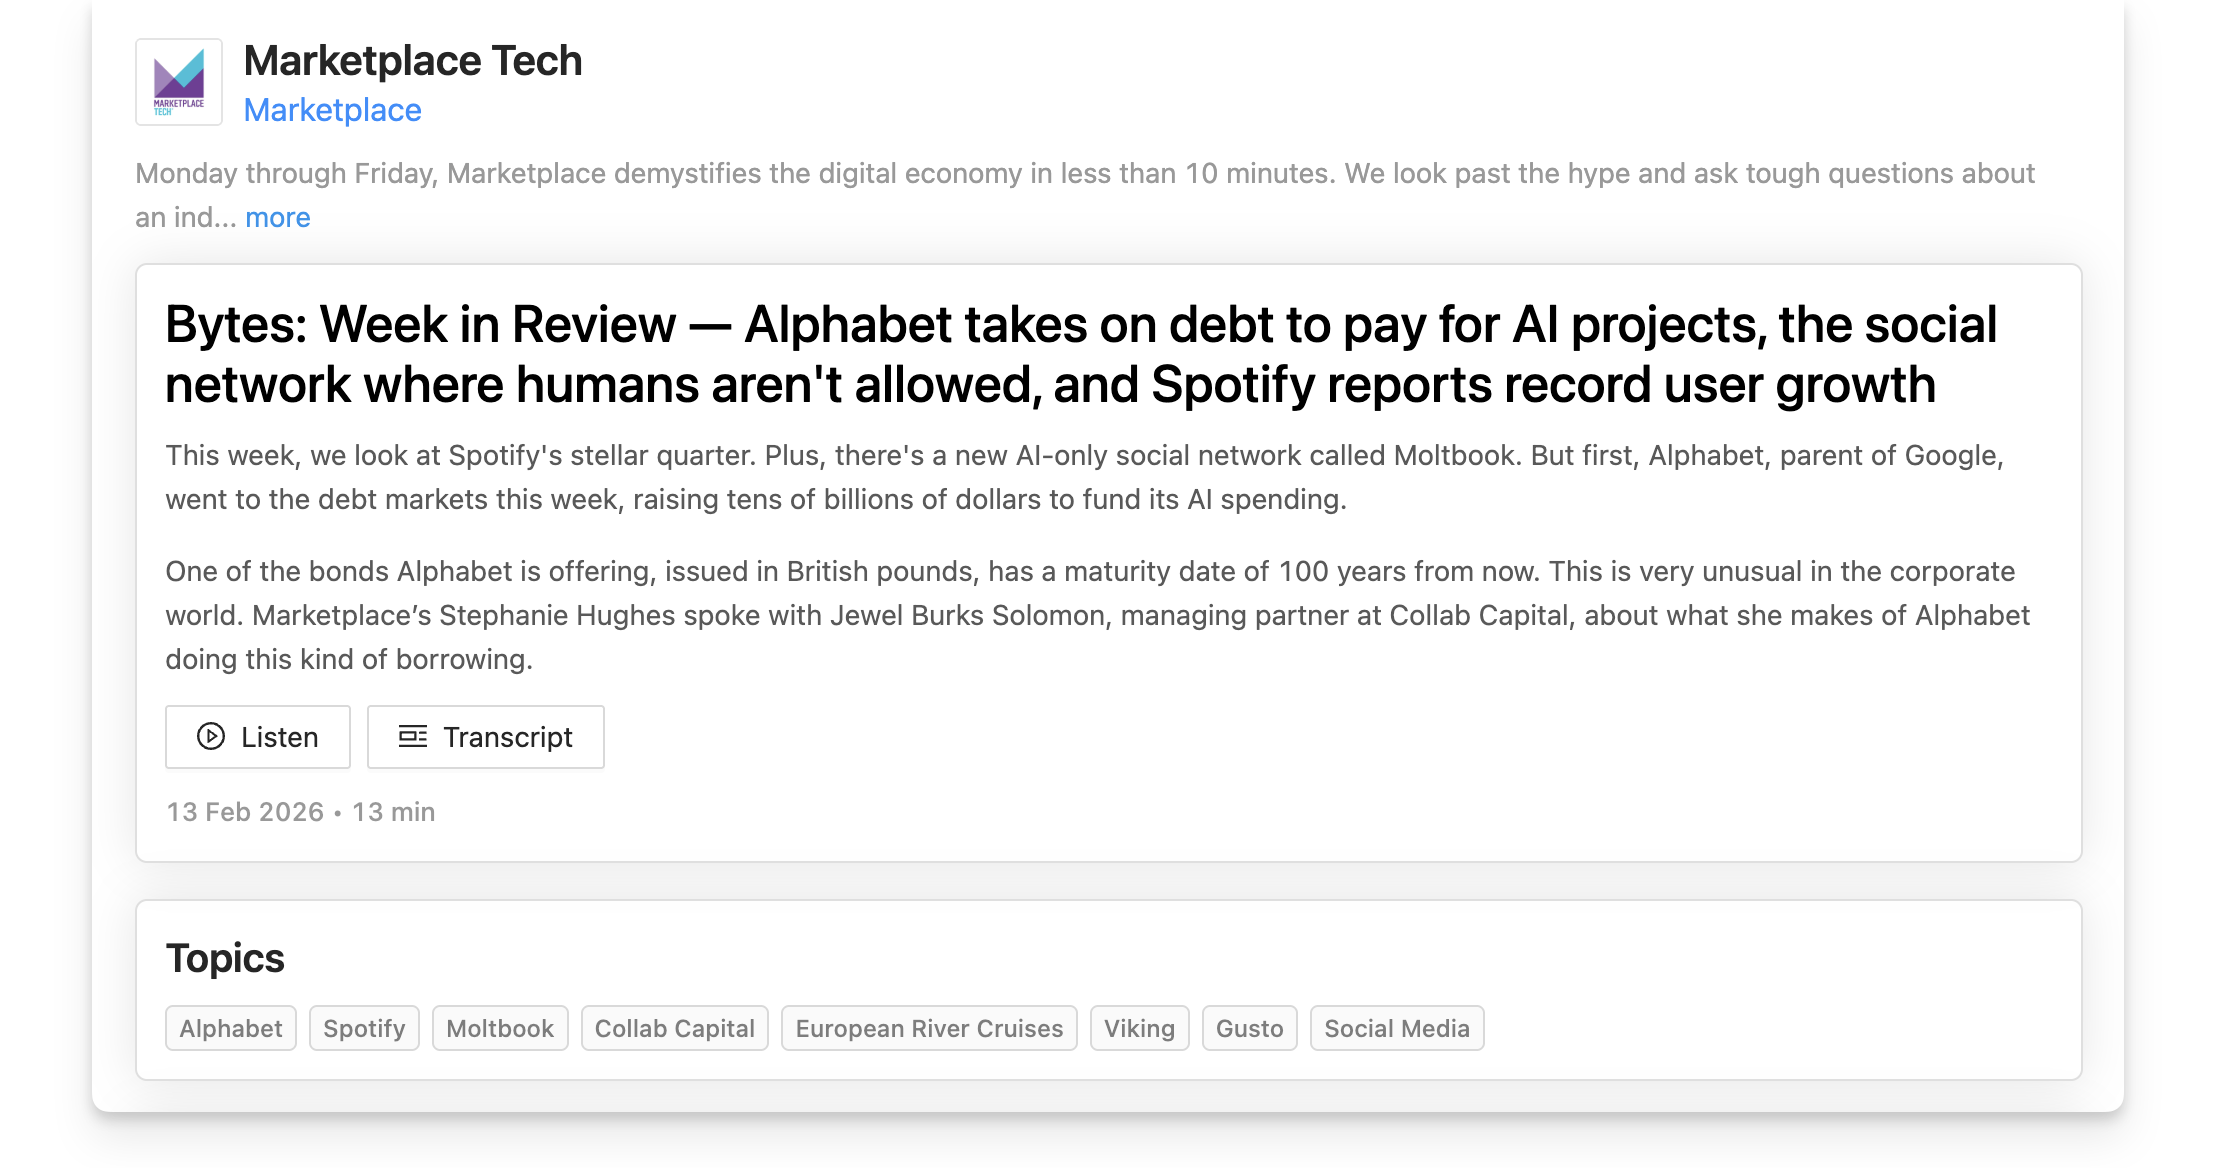Expand the truncated show description via 'more'

pyautogui.click(x=277, y=217)
